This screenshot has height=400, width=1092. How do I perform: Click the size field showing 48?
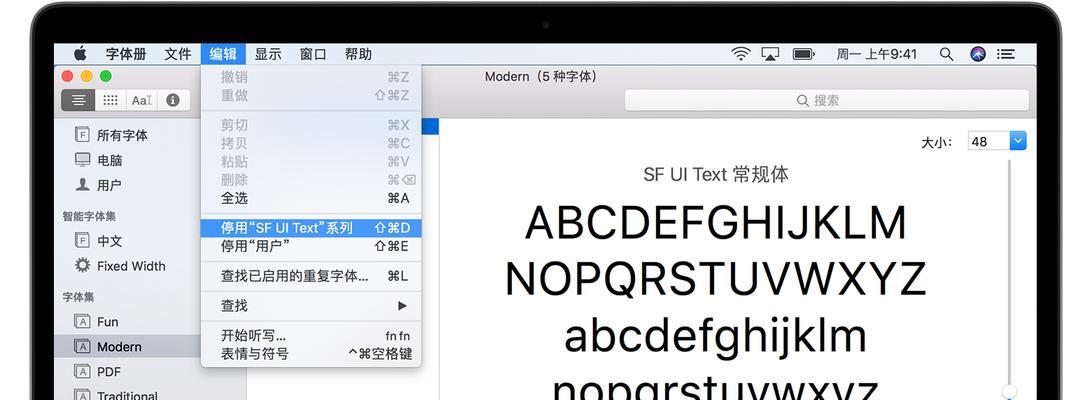(x=989, y=141)
